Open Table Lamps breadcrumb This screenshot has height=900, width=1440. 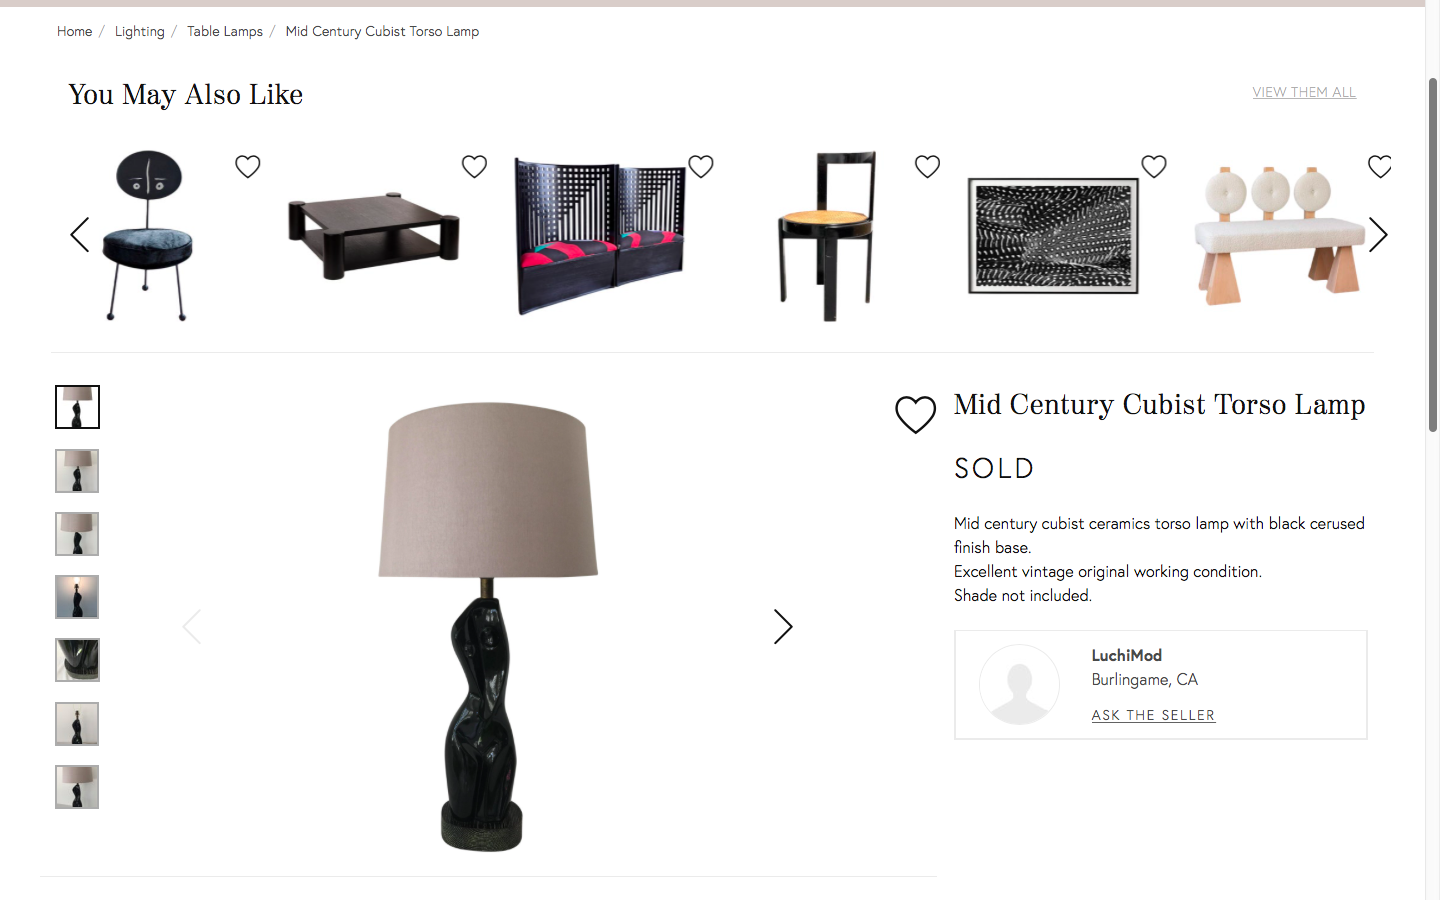coord(225,31)
